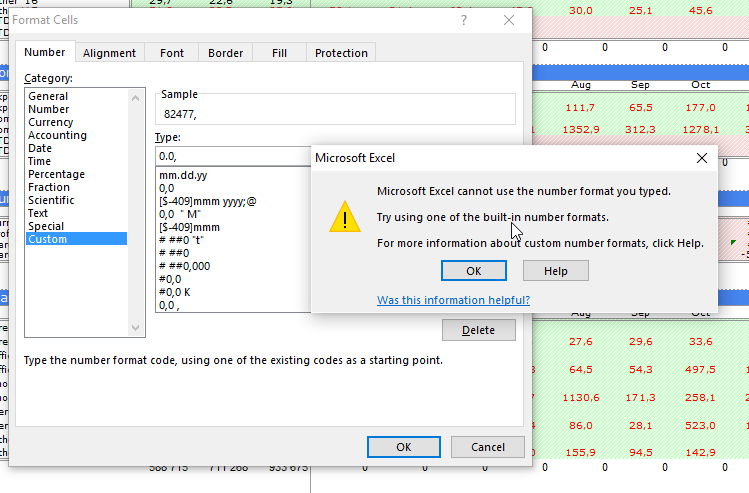
Task: Switch to the Font tab
Action: pyautogui.click(x=172, y=53)
